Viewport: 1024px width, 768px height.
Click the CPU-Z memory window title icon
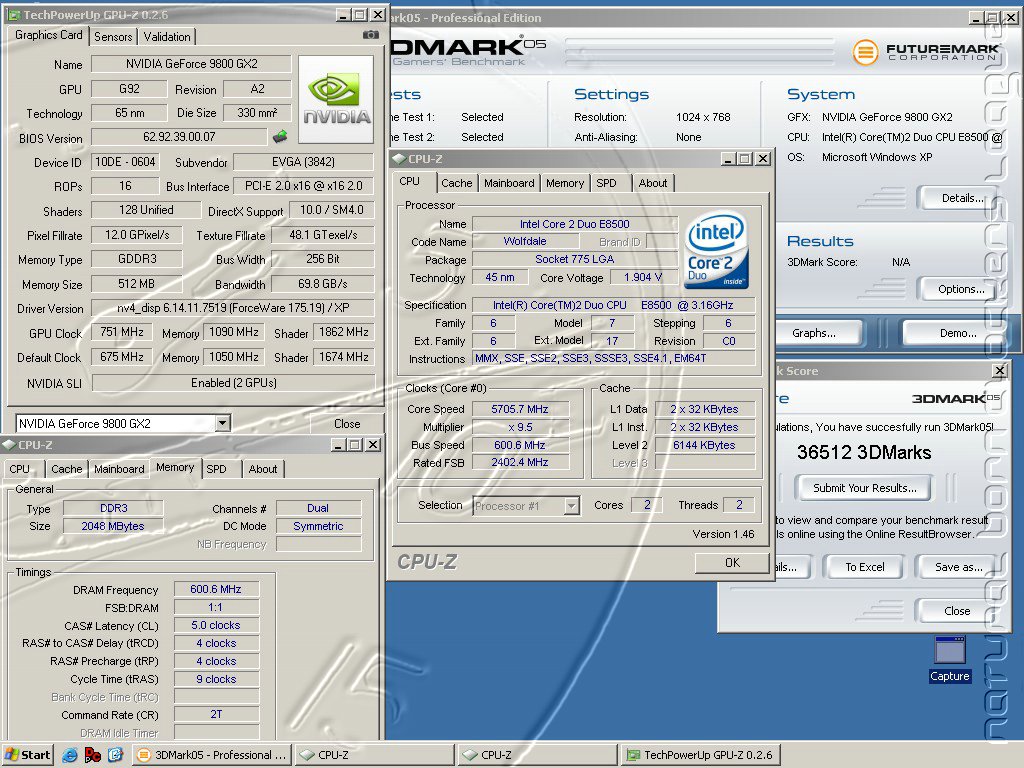(x=9, y=445)
